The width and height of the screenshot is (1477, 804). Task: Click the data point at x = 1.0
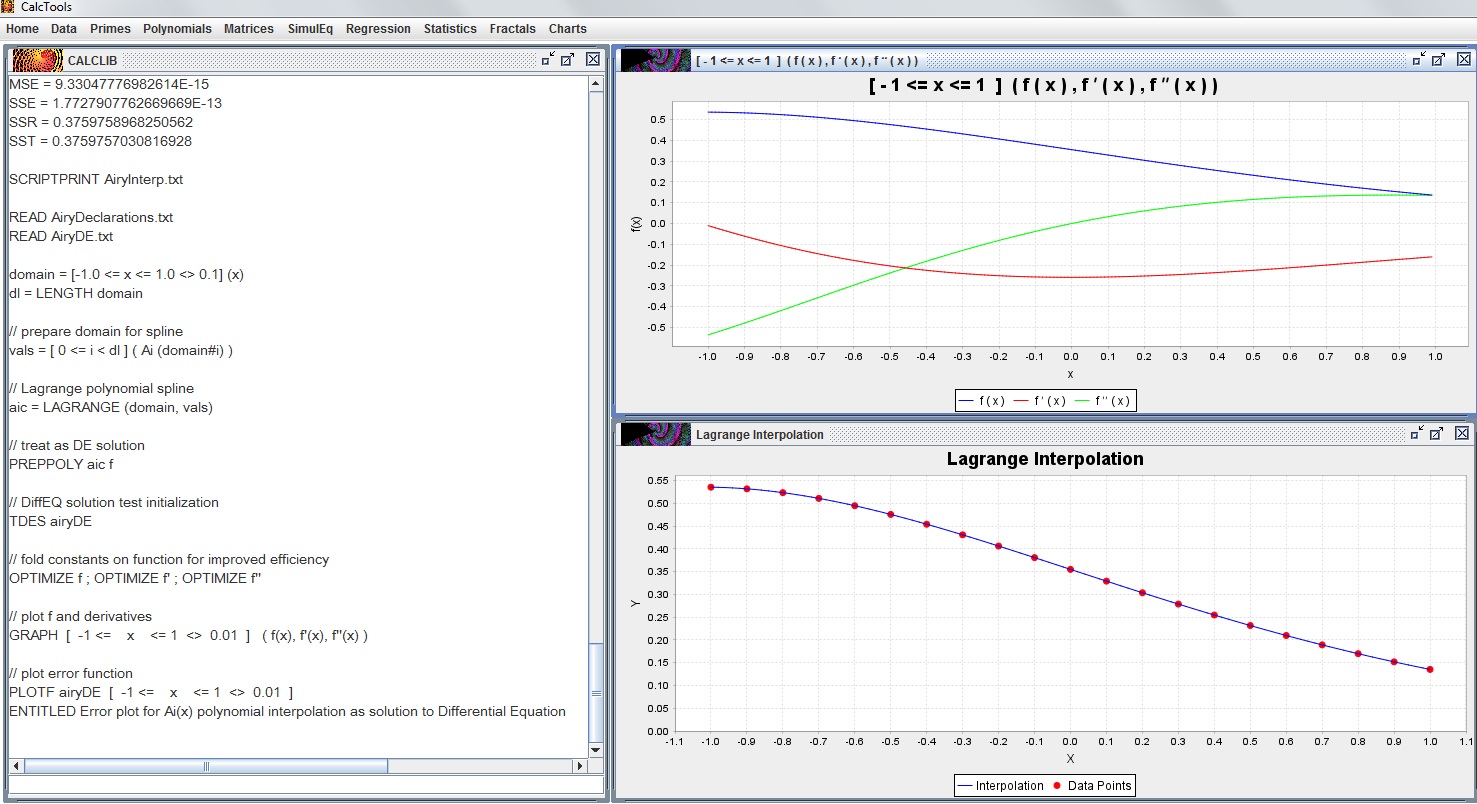1430,669
